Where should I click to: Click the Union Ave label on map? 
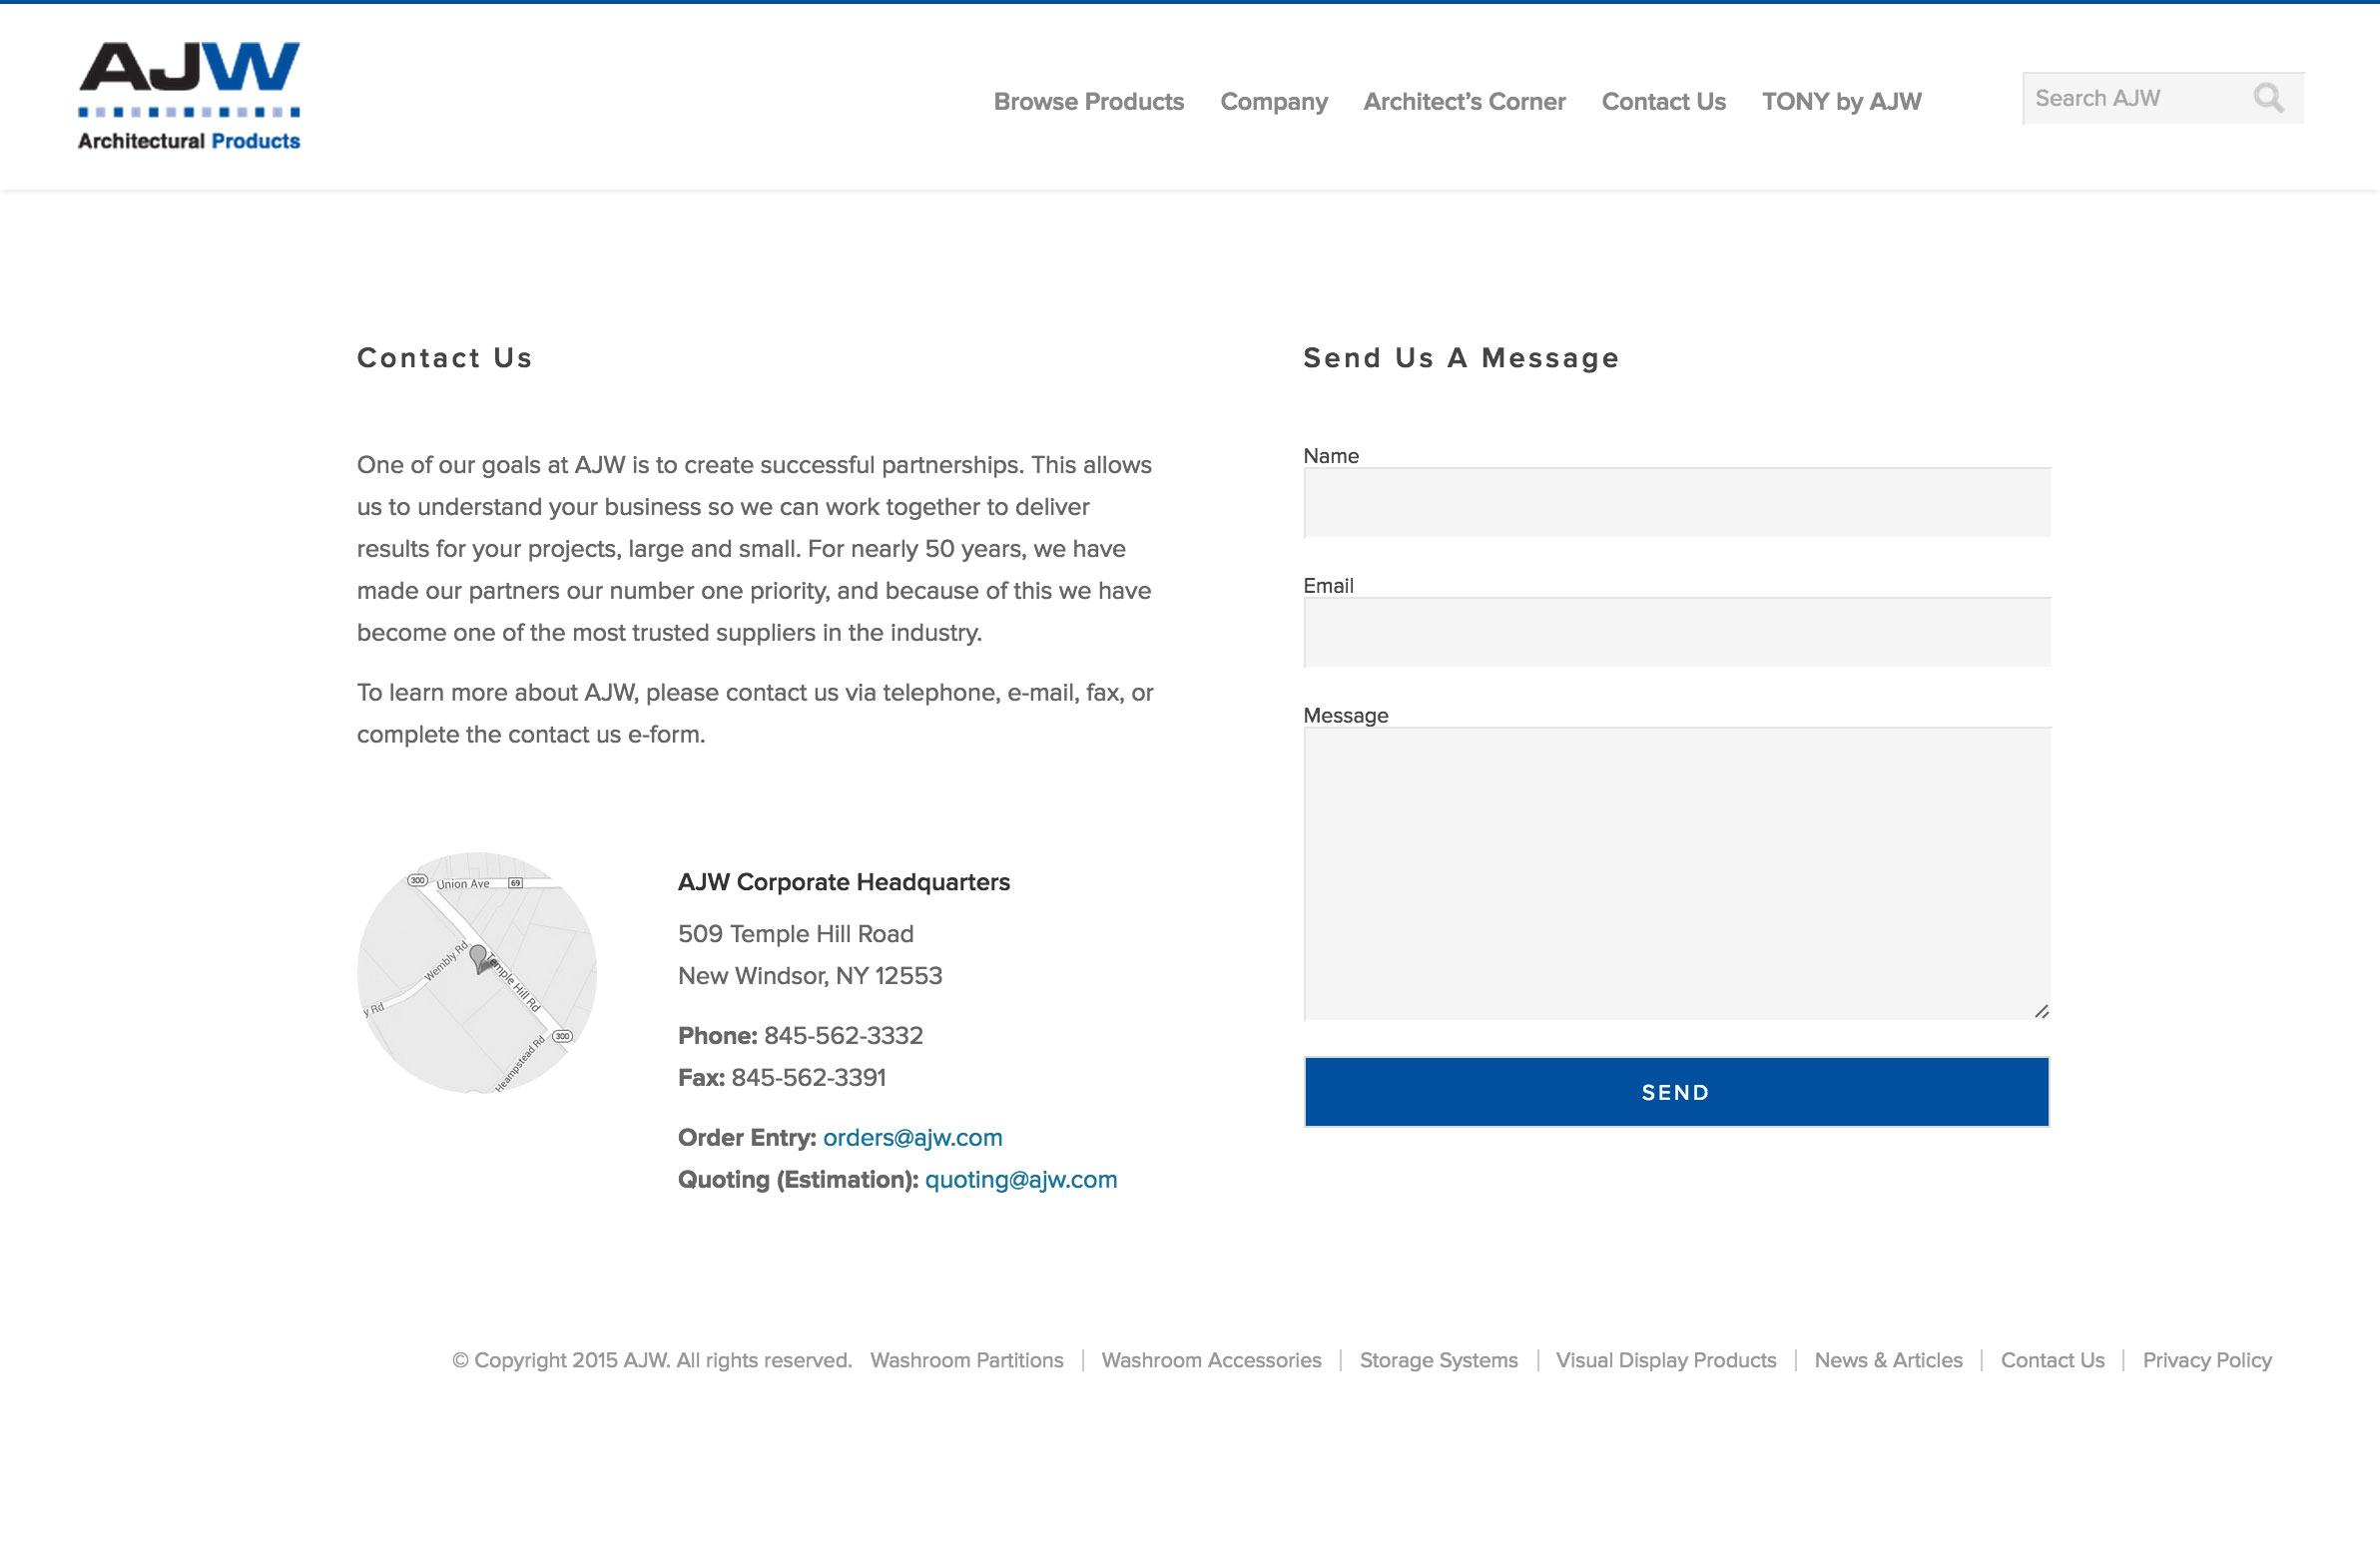462,884
